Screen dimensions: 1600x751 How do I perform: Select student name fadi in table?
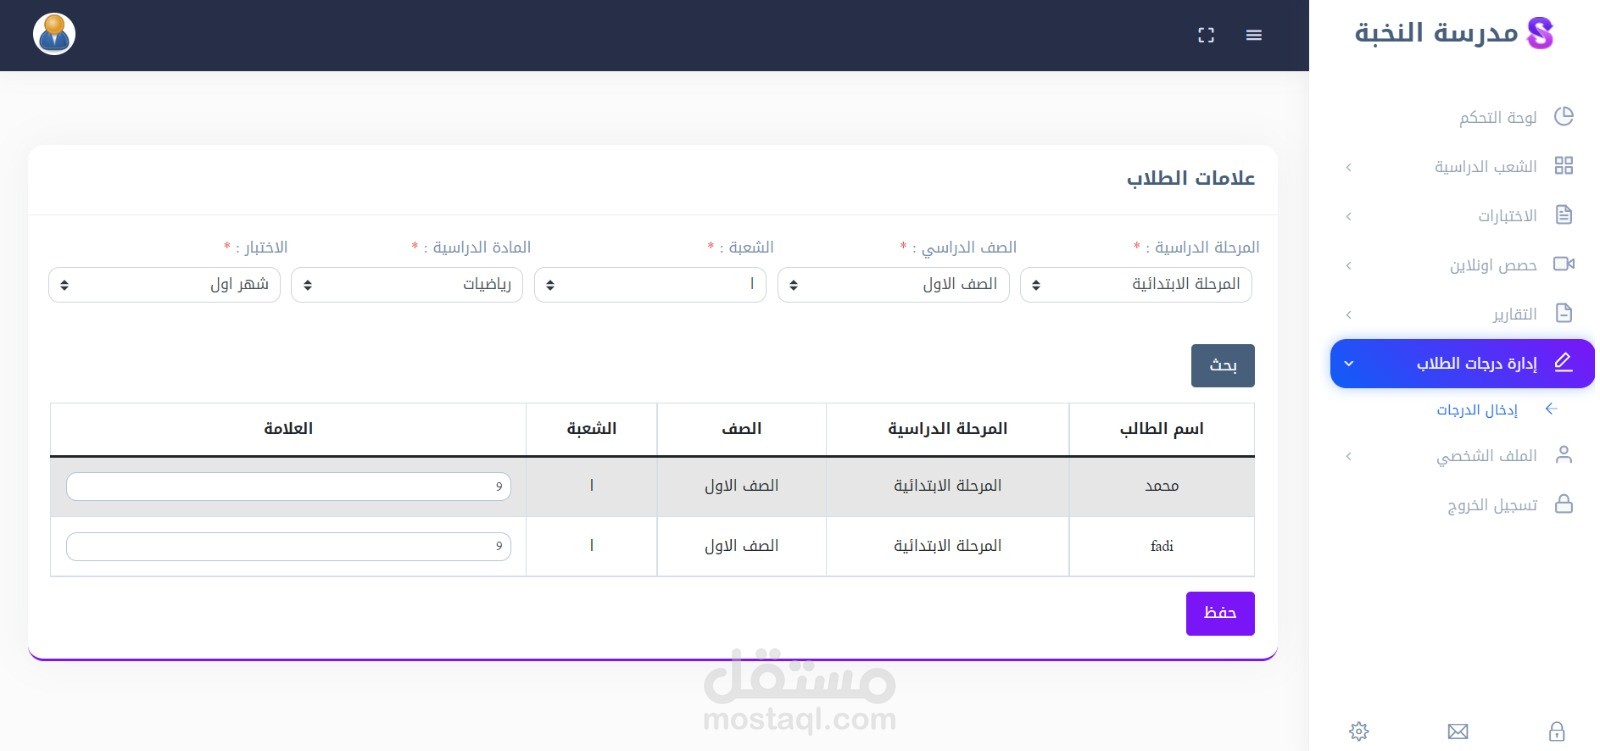(1162, 546)
